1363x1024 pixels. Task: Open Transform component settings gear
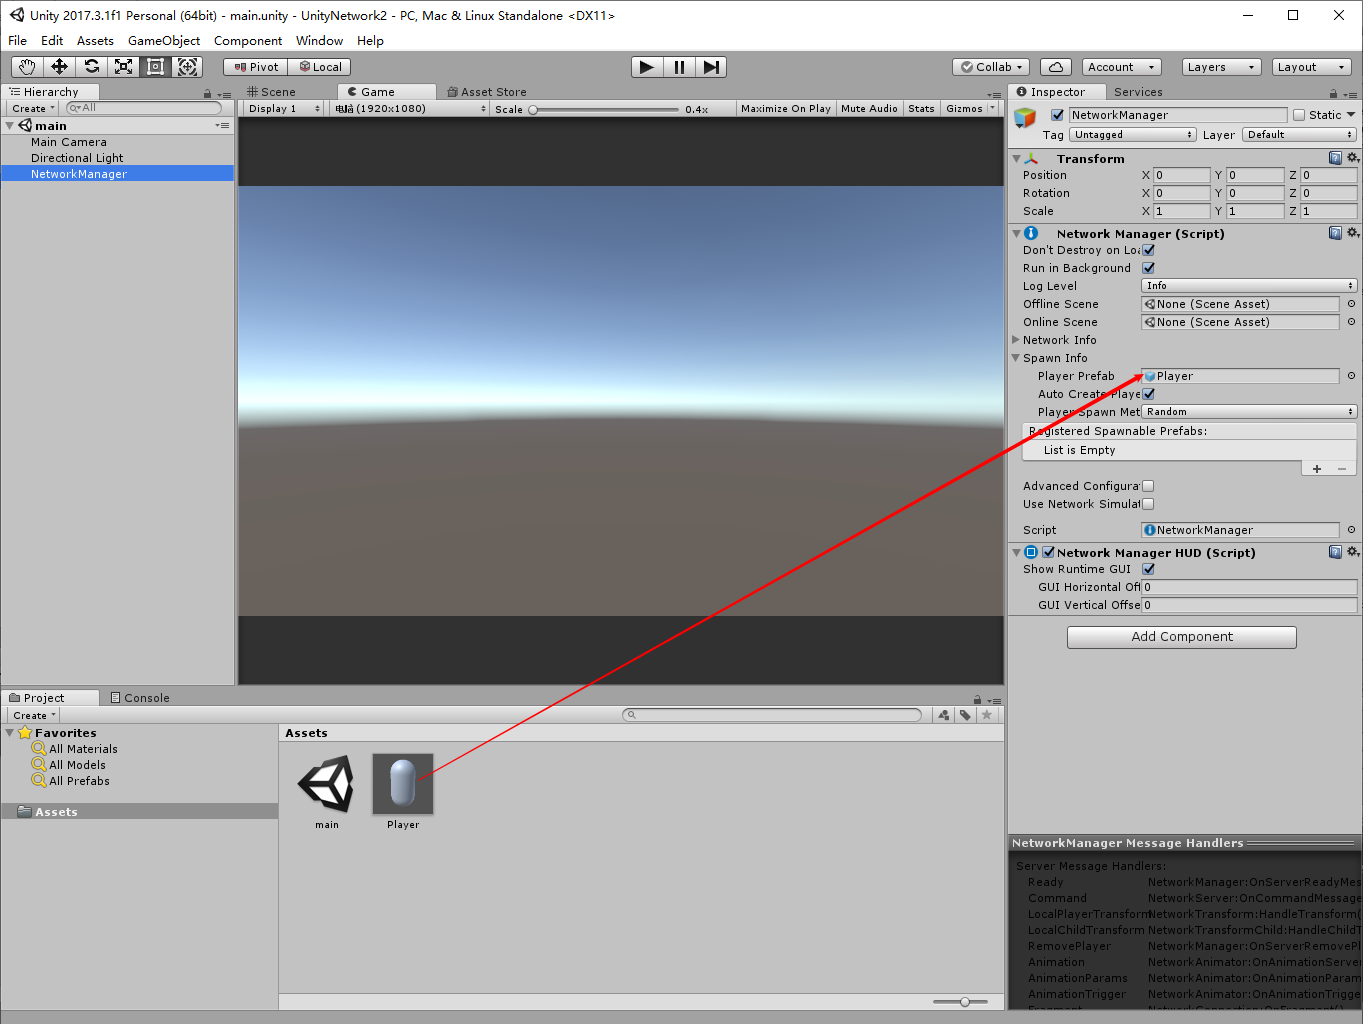tap(1352, 158)
